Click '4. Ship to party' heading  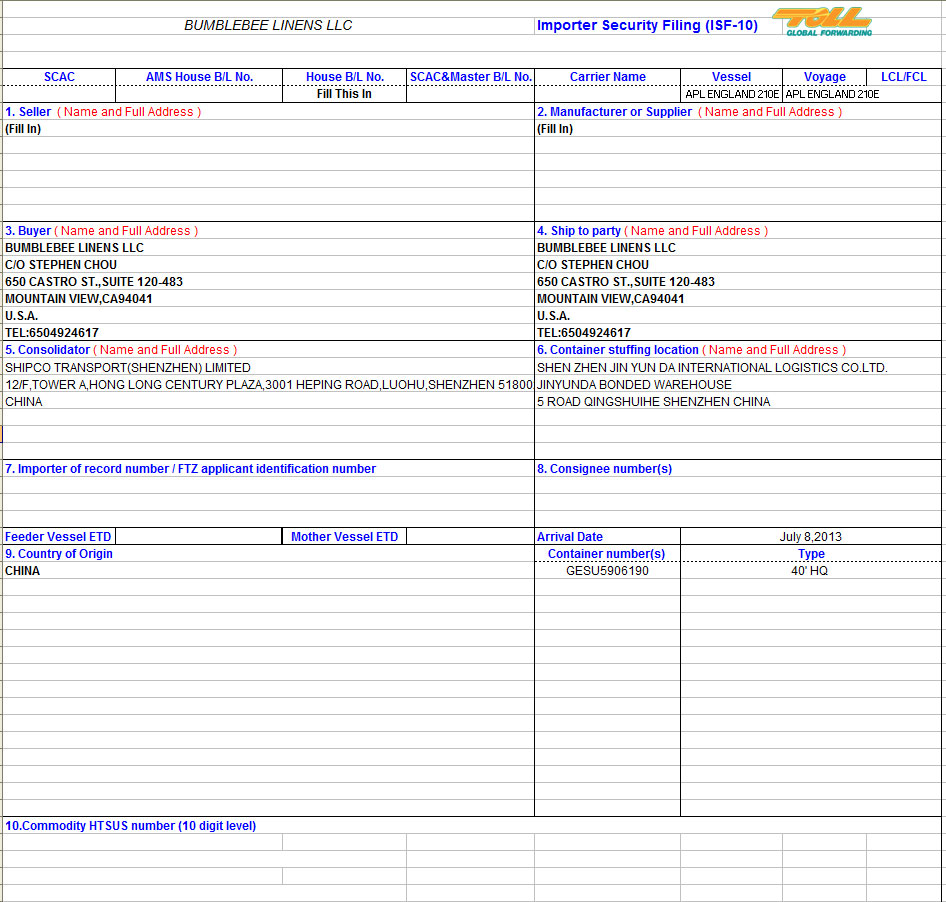[x=652, y=230]
